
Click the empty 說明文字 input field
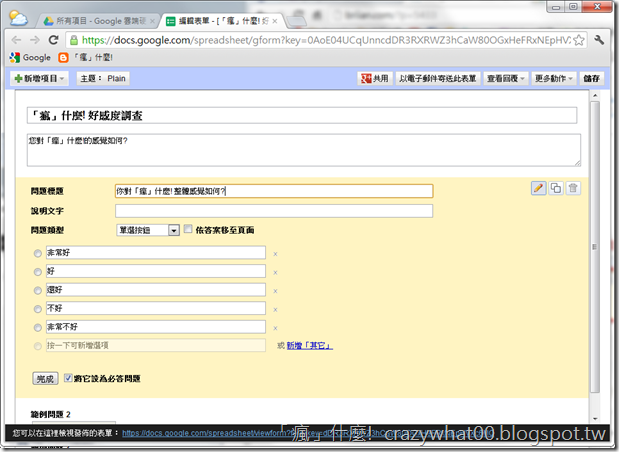[274, 211]
